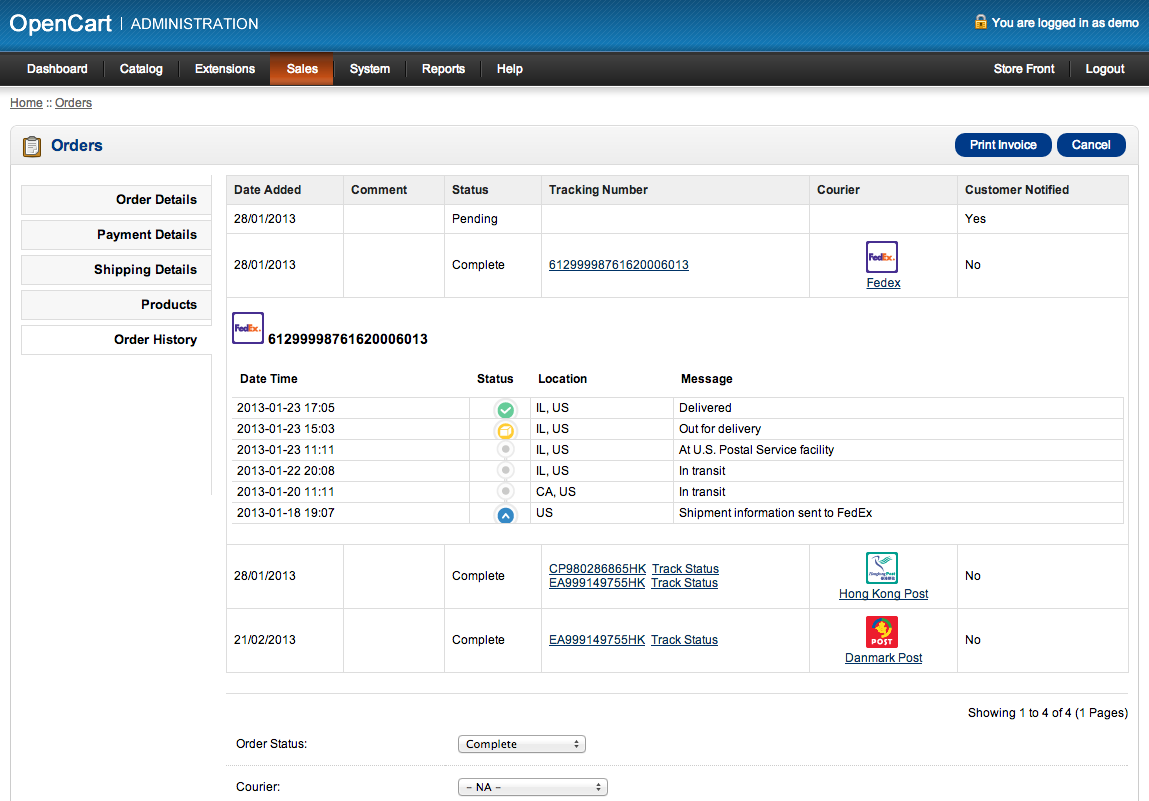The height and width of the screenshot is (801, 1149).
Task: Click the green Delivered status icon
Action: point(506,409)
